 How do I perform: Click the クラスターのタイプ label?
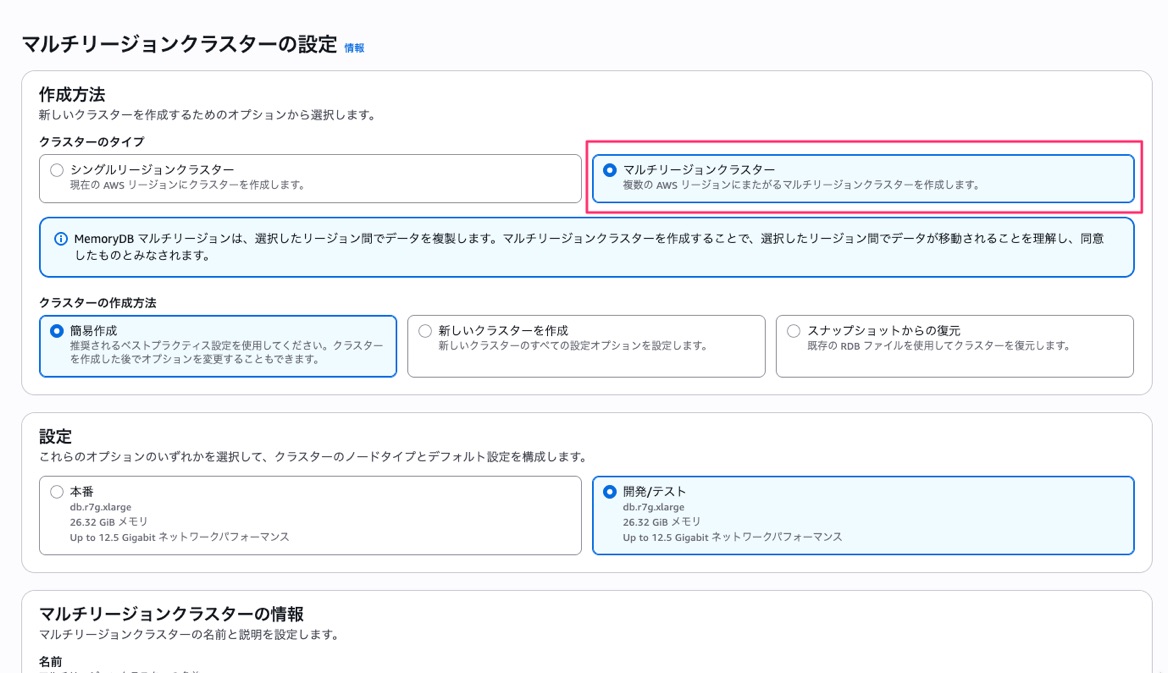[x=92, y=142]
